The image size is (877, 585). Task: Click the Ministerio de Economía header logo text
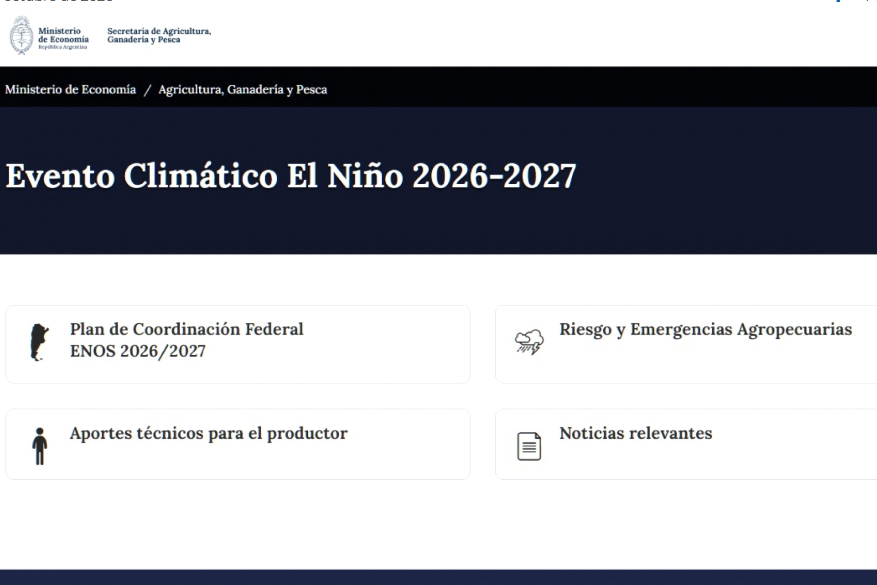(63, 38)
